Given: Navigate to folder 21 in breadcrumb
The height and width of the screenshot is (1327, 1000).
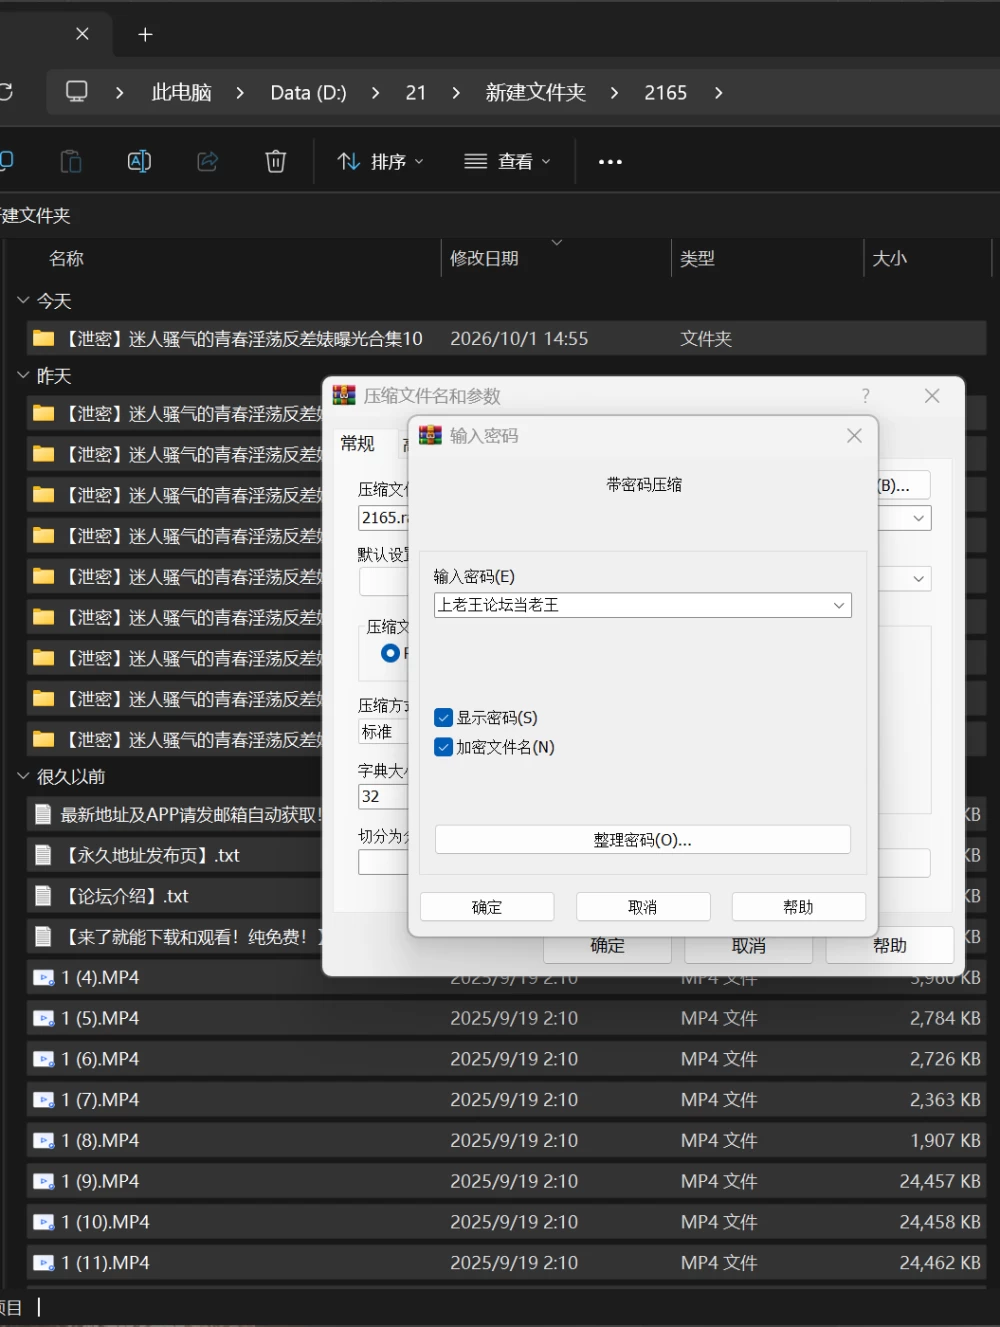Looking at the screenshot, I should coord(416,93).
